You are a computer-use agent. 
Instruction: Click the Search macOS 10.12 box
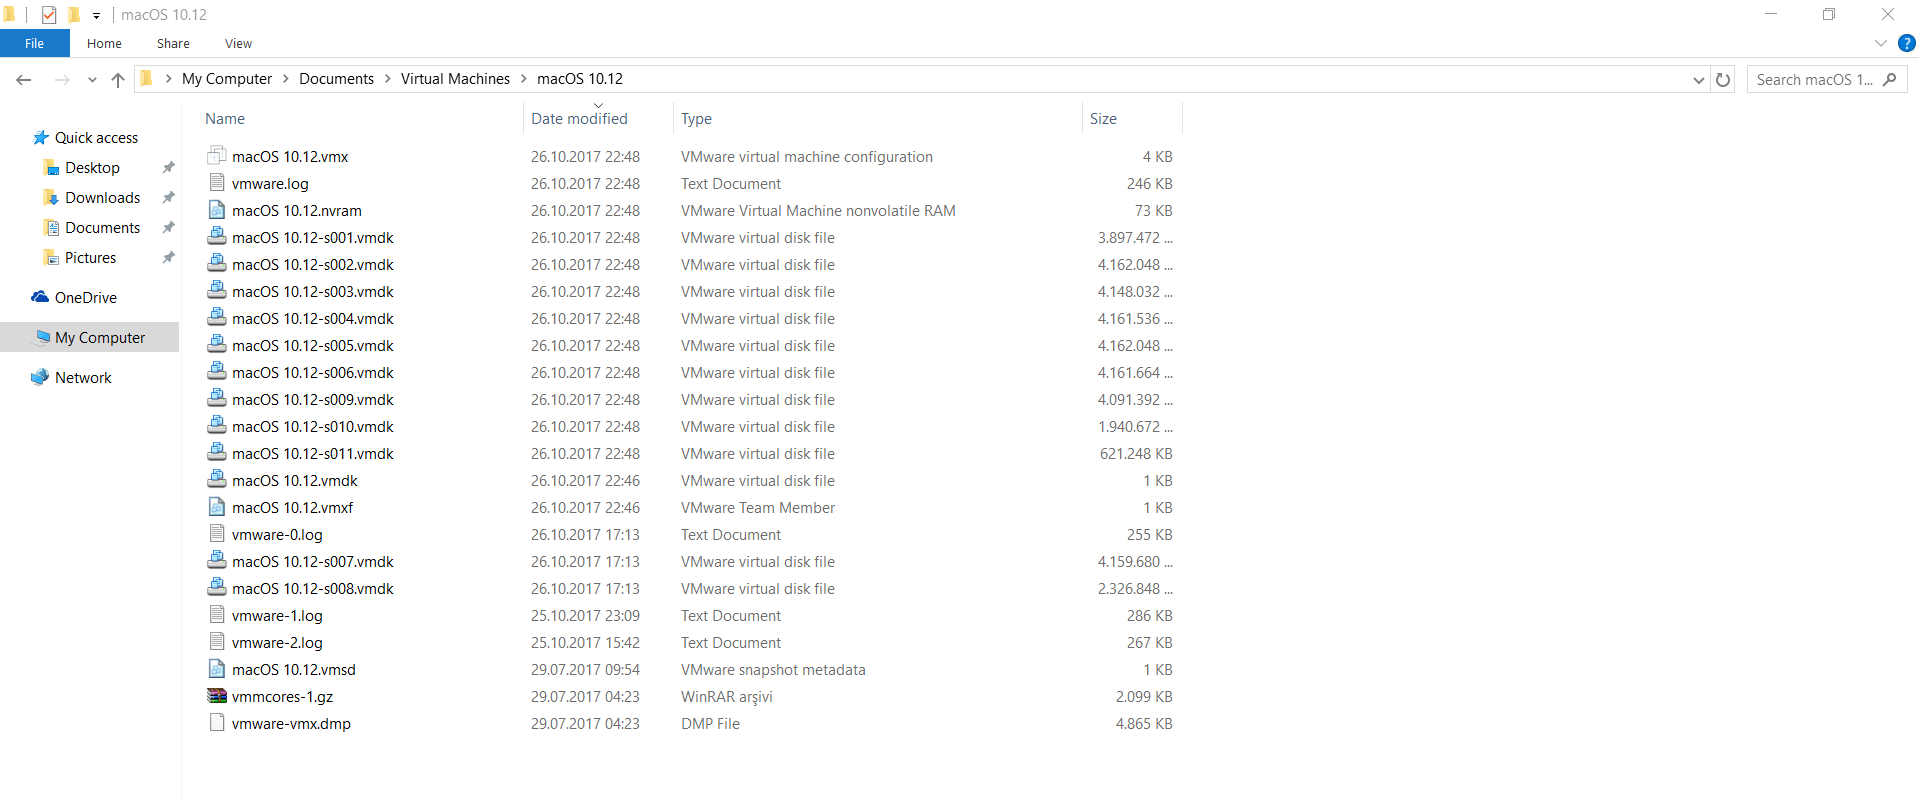point(1826,79)
